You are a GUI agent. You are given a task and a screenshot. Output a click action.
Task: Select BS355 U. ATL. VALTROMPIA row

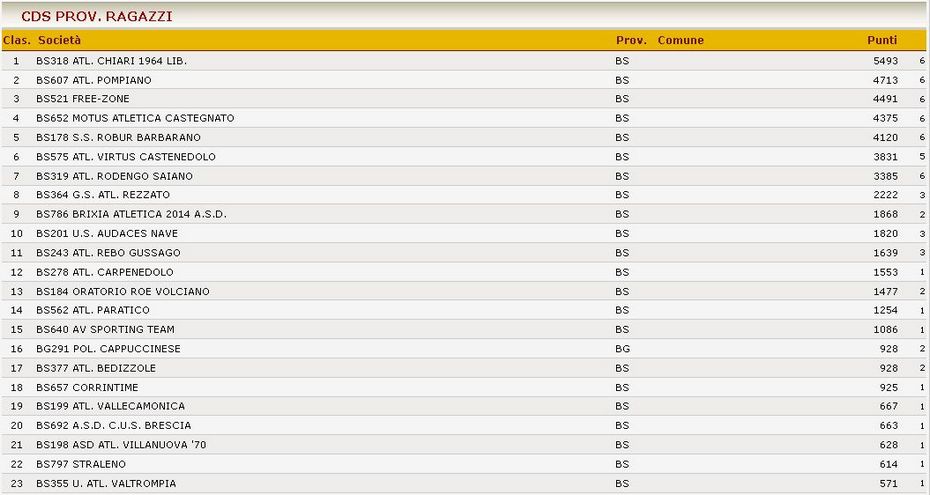click(x=465, y=483)
